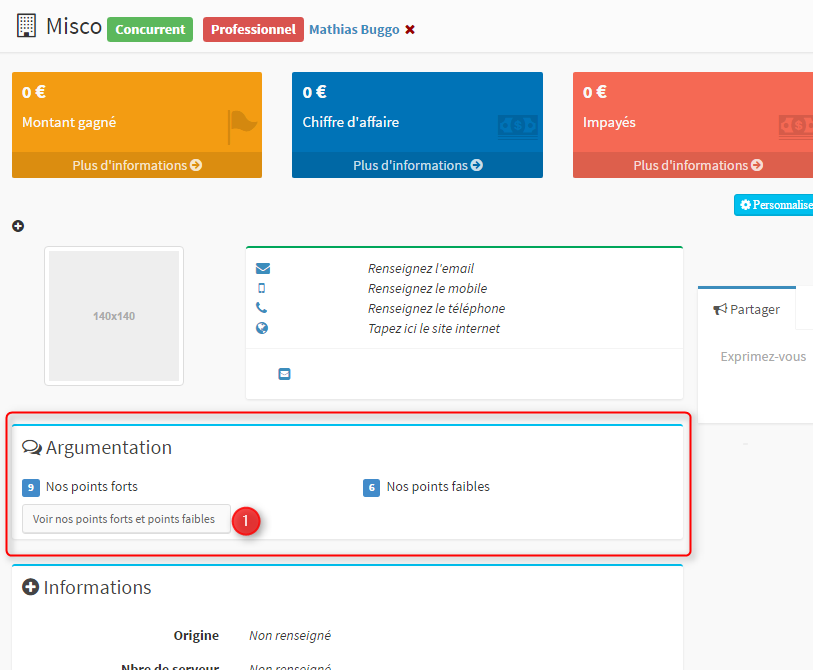Expand Informations with the plus icon
813x670 pixels.
(x=31, y=587)
